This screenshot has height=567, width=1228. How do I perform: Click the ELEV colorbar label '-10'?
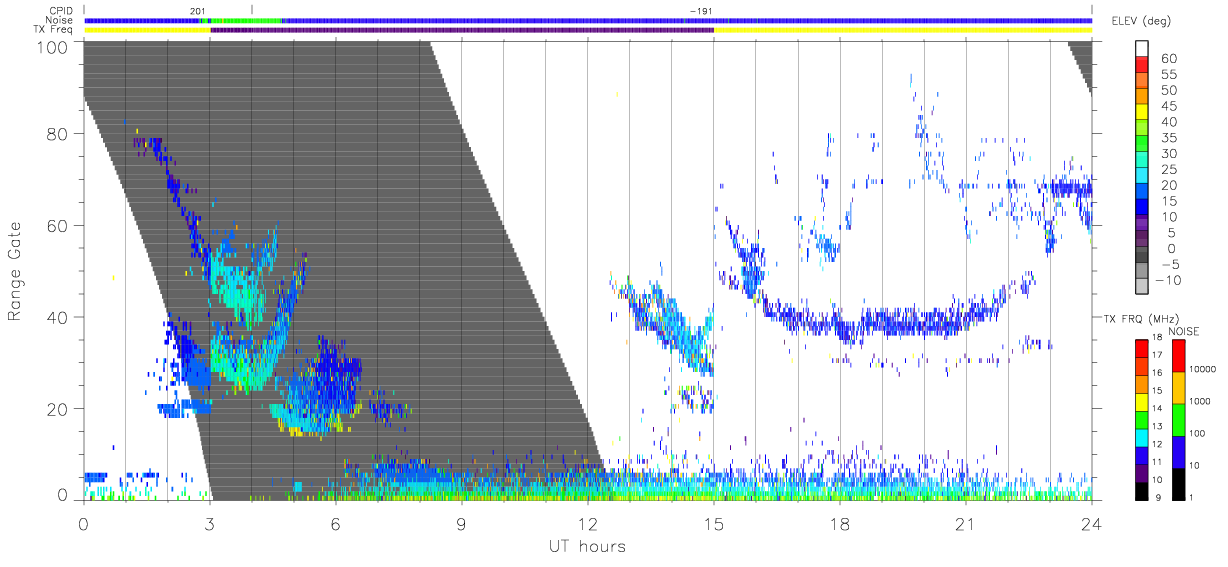pos(1166,281)
